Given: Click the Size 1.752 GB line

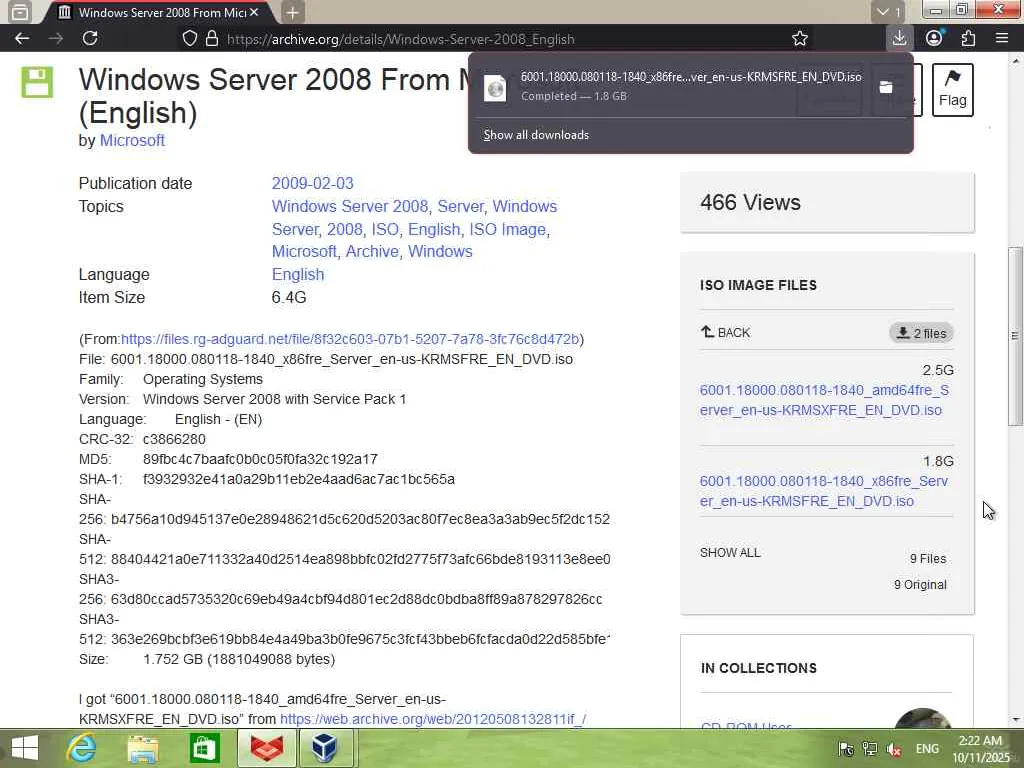Looking at the screenshot, I should (x=207, y=659).
